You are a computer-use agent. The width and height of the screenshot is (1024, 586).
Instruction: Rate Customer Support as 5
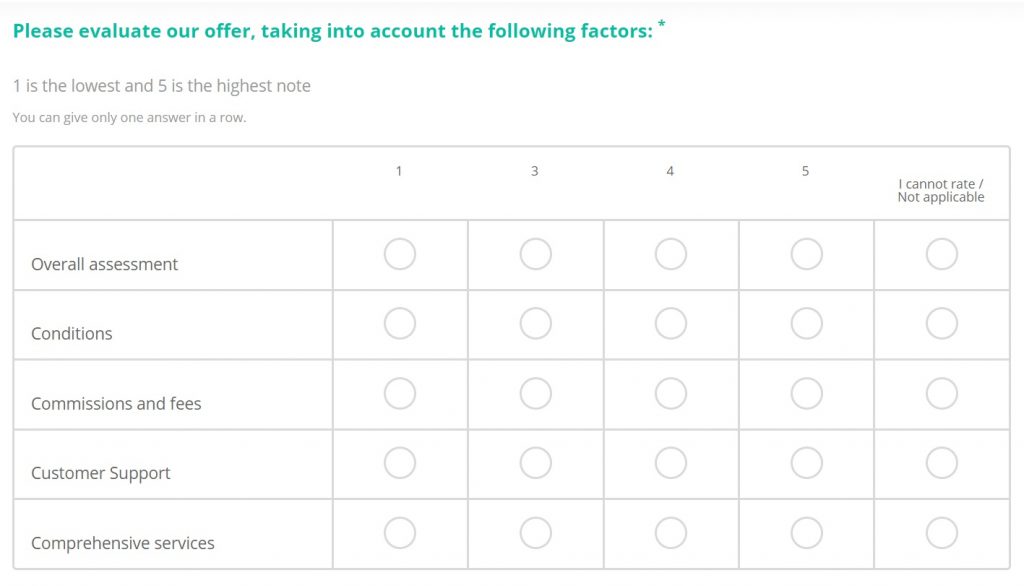[807, 463]
